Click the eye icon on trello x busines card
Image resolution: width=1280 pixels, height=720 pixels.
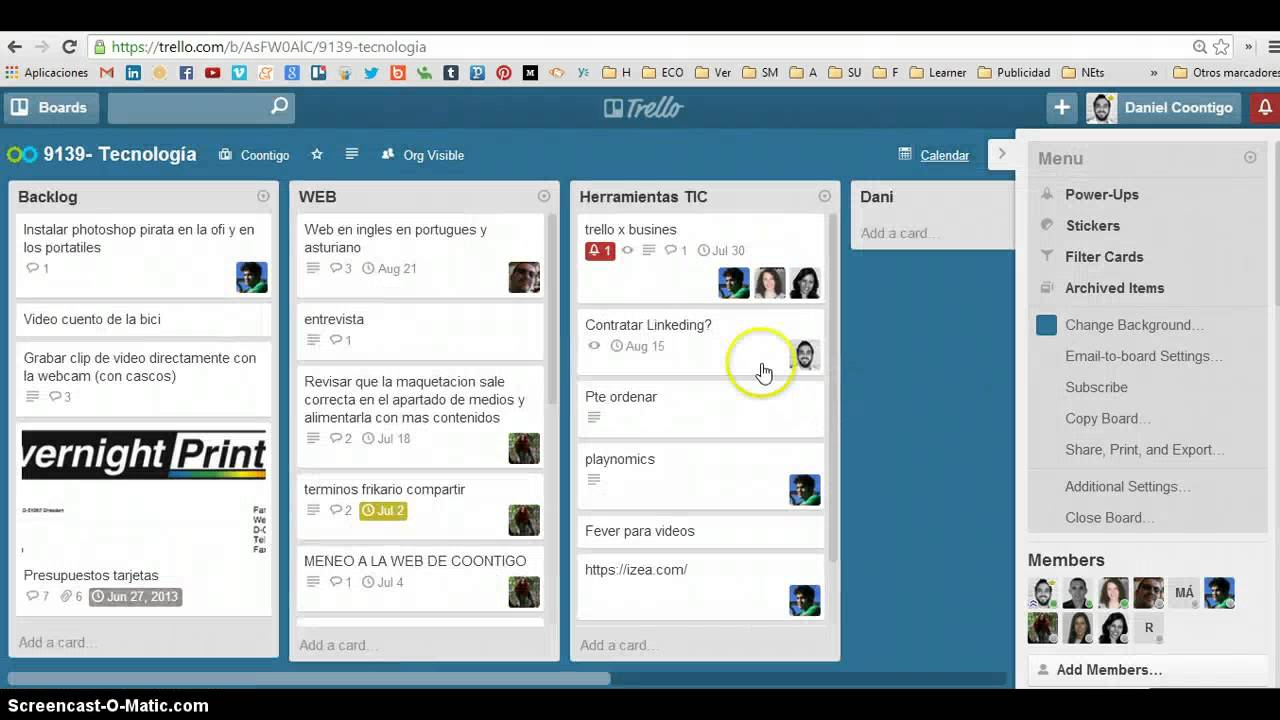click(627, 250)
